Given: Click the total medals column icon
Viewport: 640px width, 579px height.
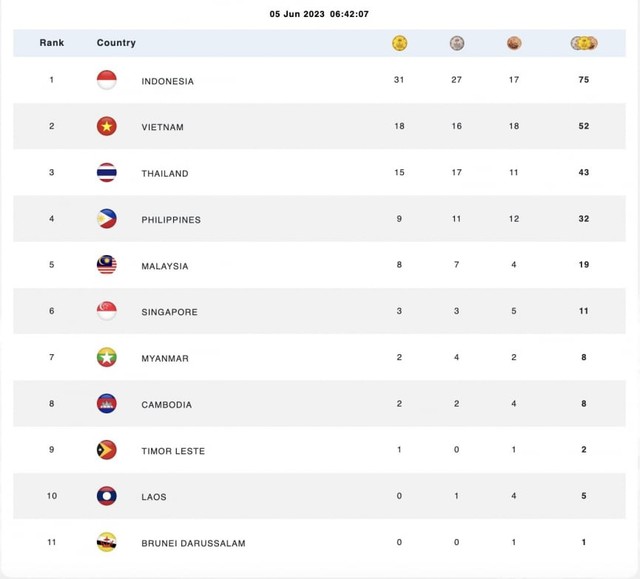Looking at the screenshot, I should 584,43.
